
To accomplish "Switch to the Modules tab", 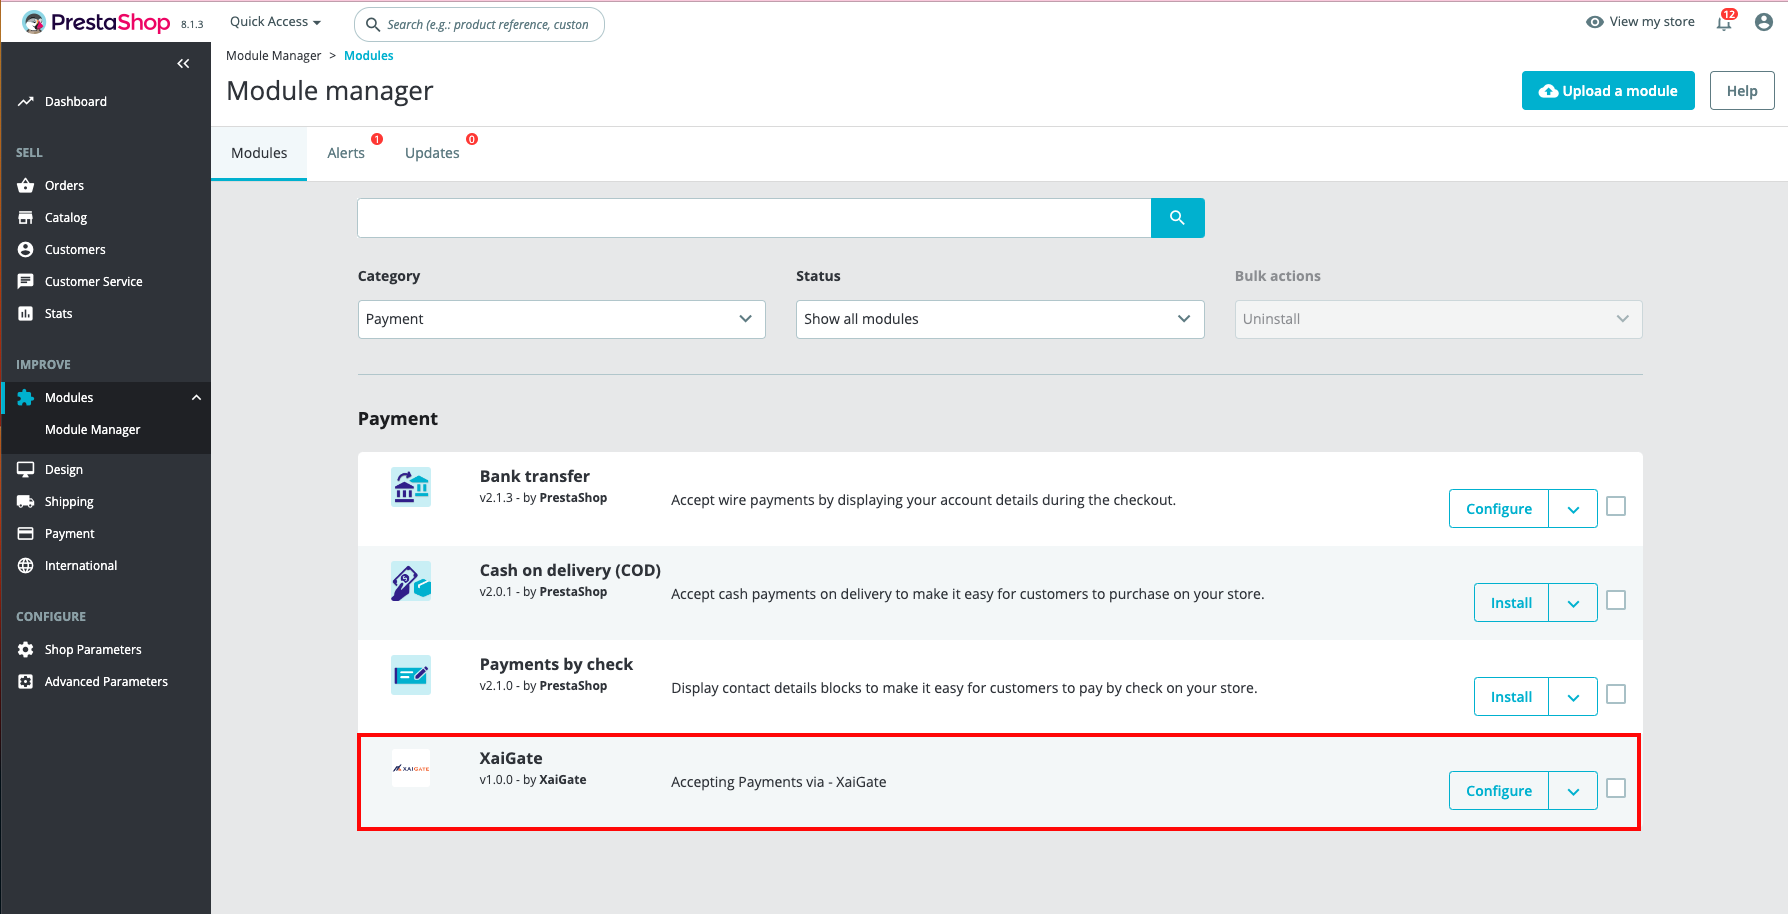I will [259, 153].
